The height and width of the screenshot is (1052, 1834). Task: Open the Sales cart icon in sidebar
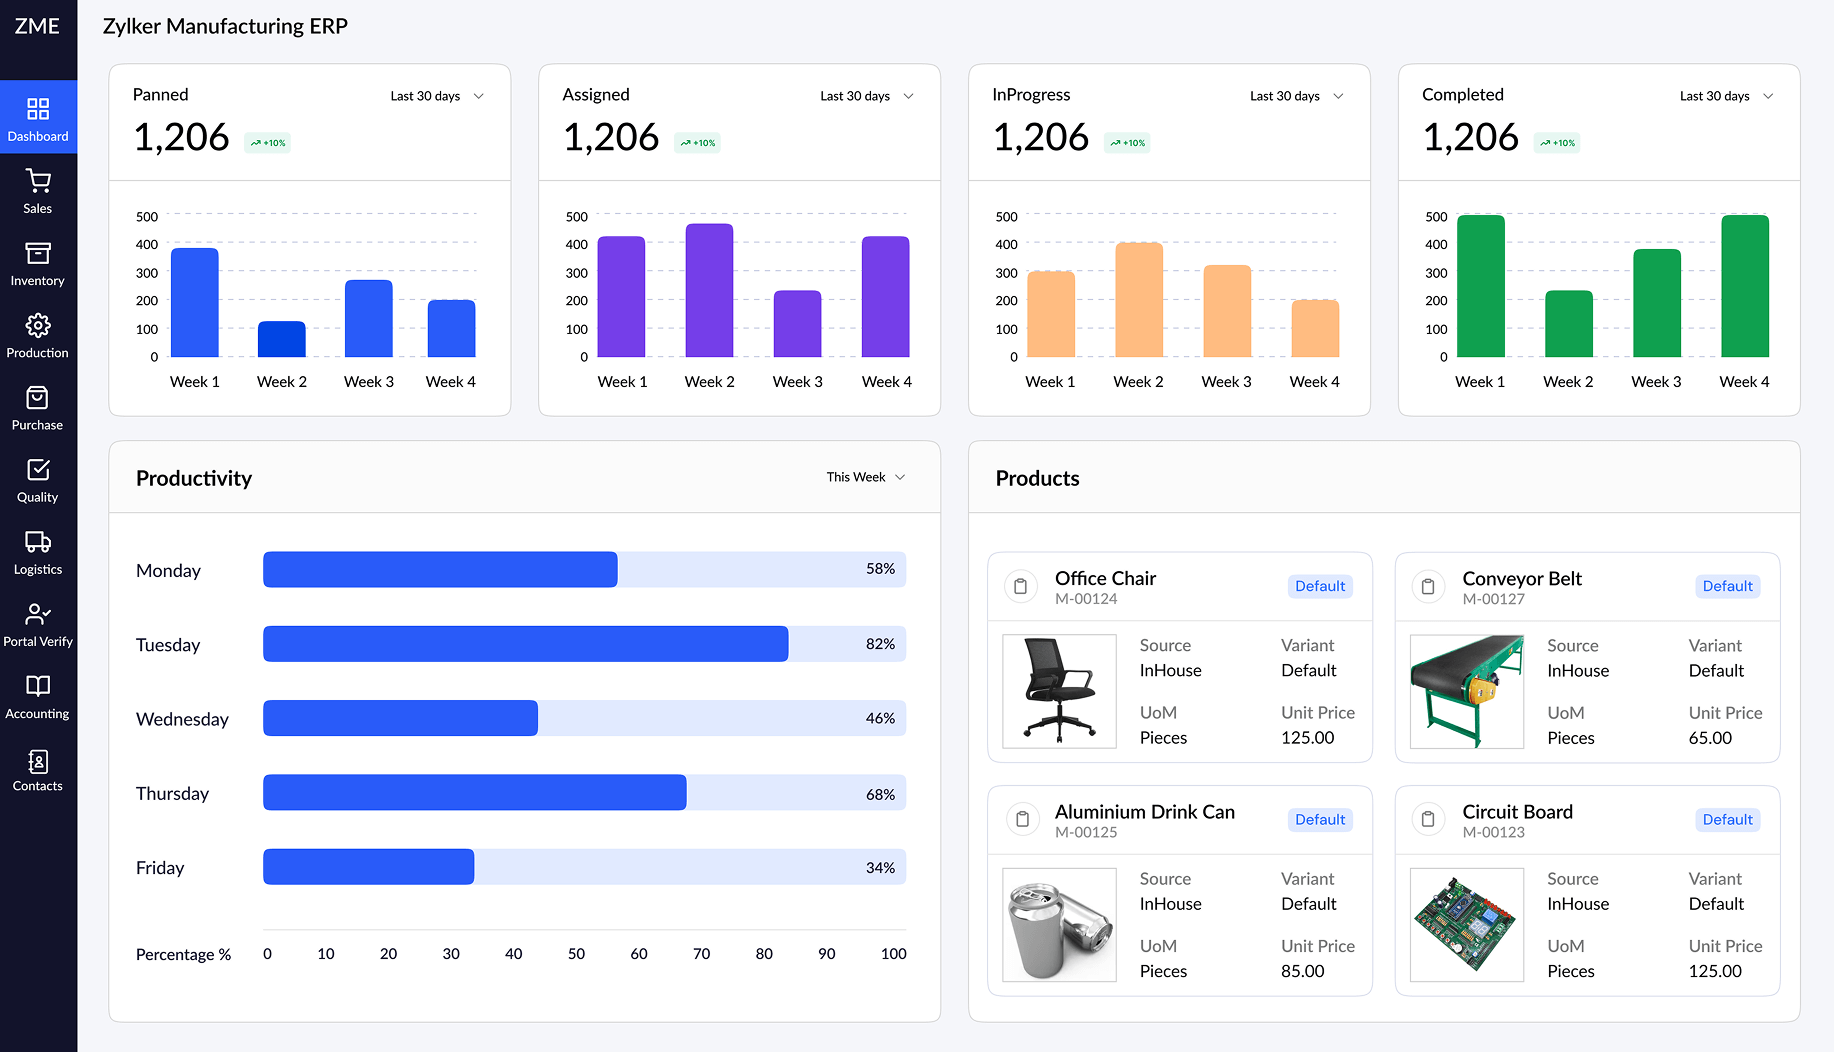38,181
